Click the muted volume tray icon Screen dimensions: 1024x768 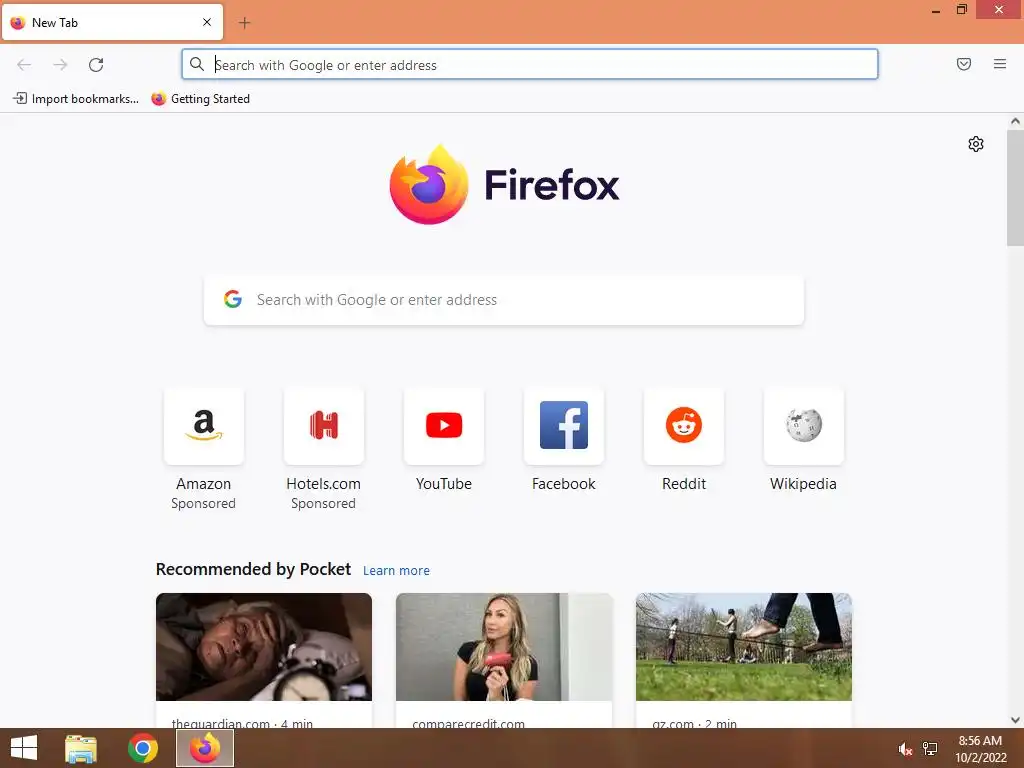coord(905,749)
